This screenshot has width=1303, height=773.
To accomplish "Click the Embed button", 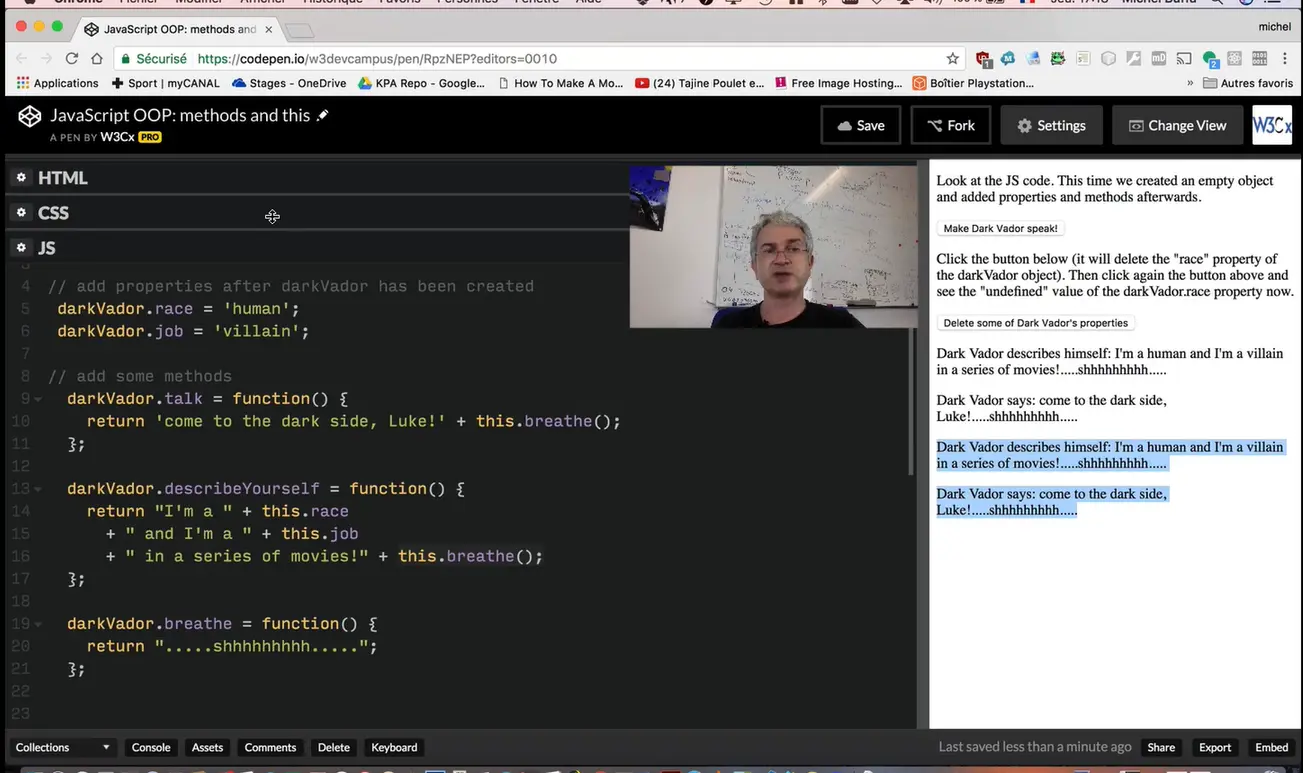I will pos(1272,747).
